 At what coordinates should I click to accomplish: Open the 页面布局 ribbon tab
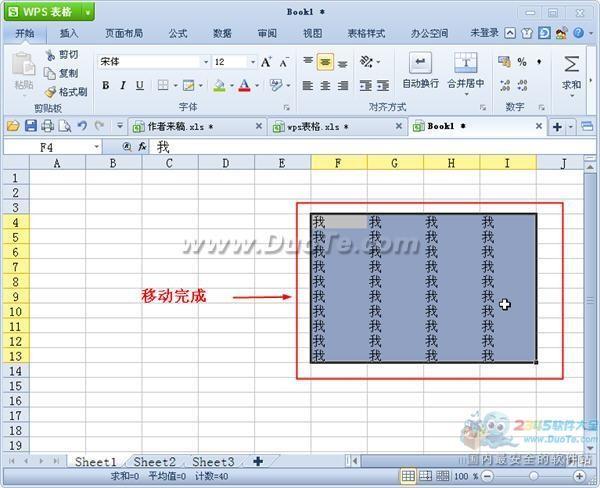pyautogui.click(x=123, y=33)
